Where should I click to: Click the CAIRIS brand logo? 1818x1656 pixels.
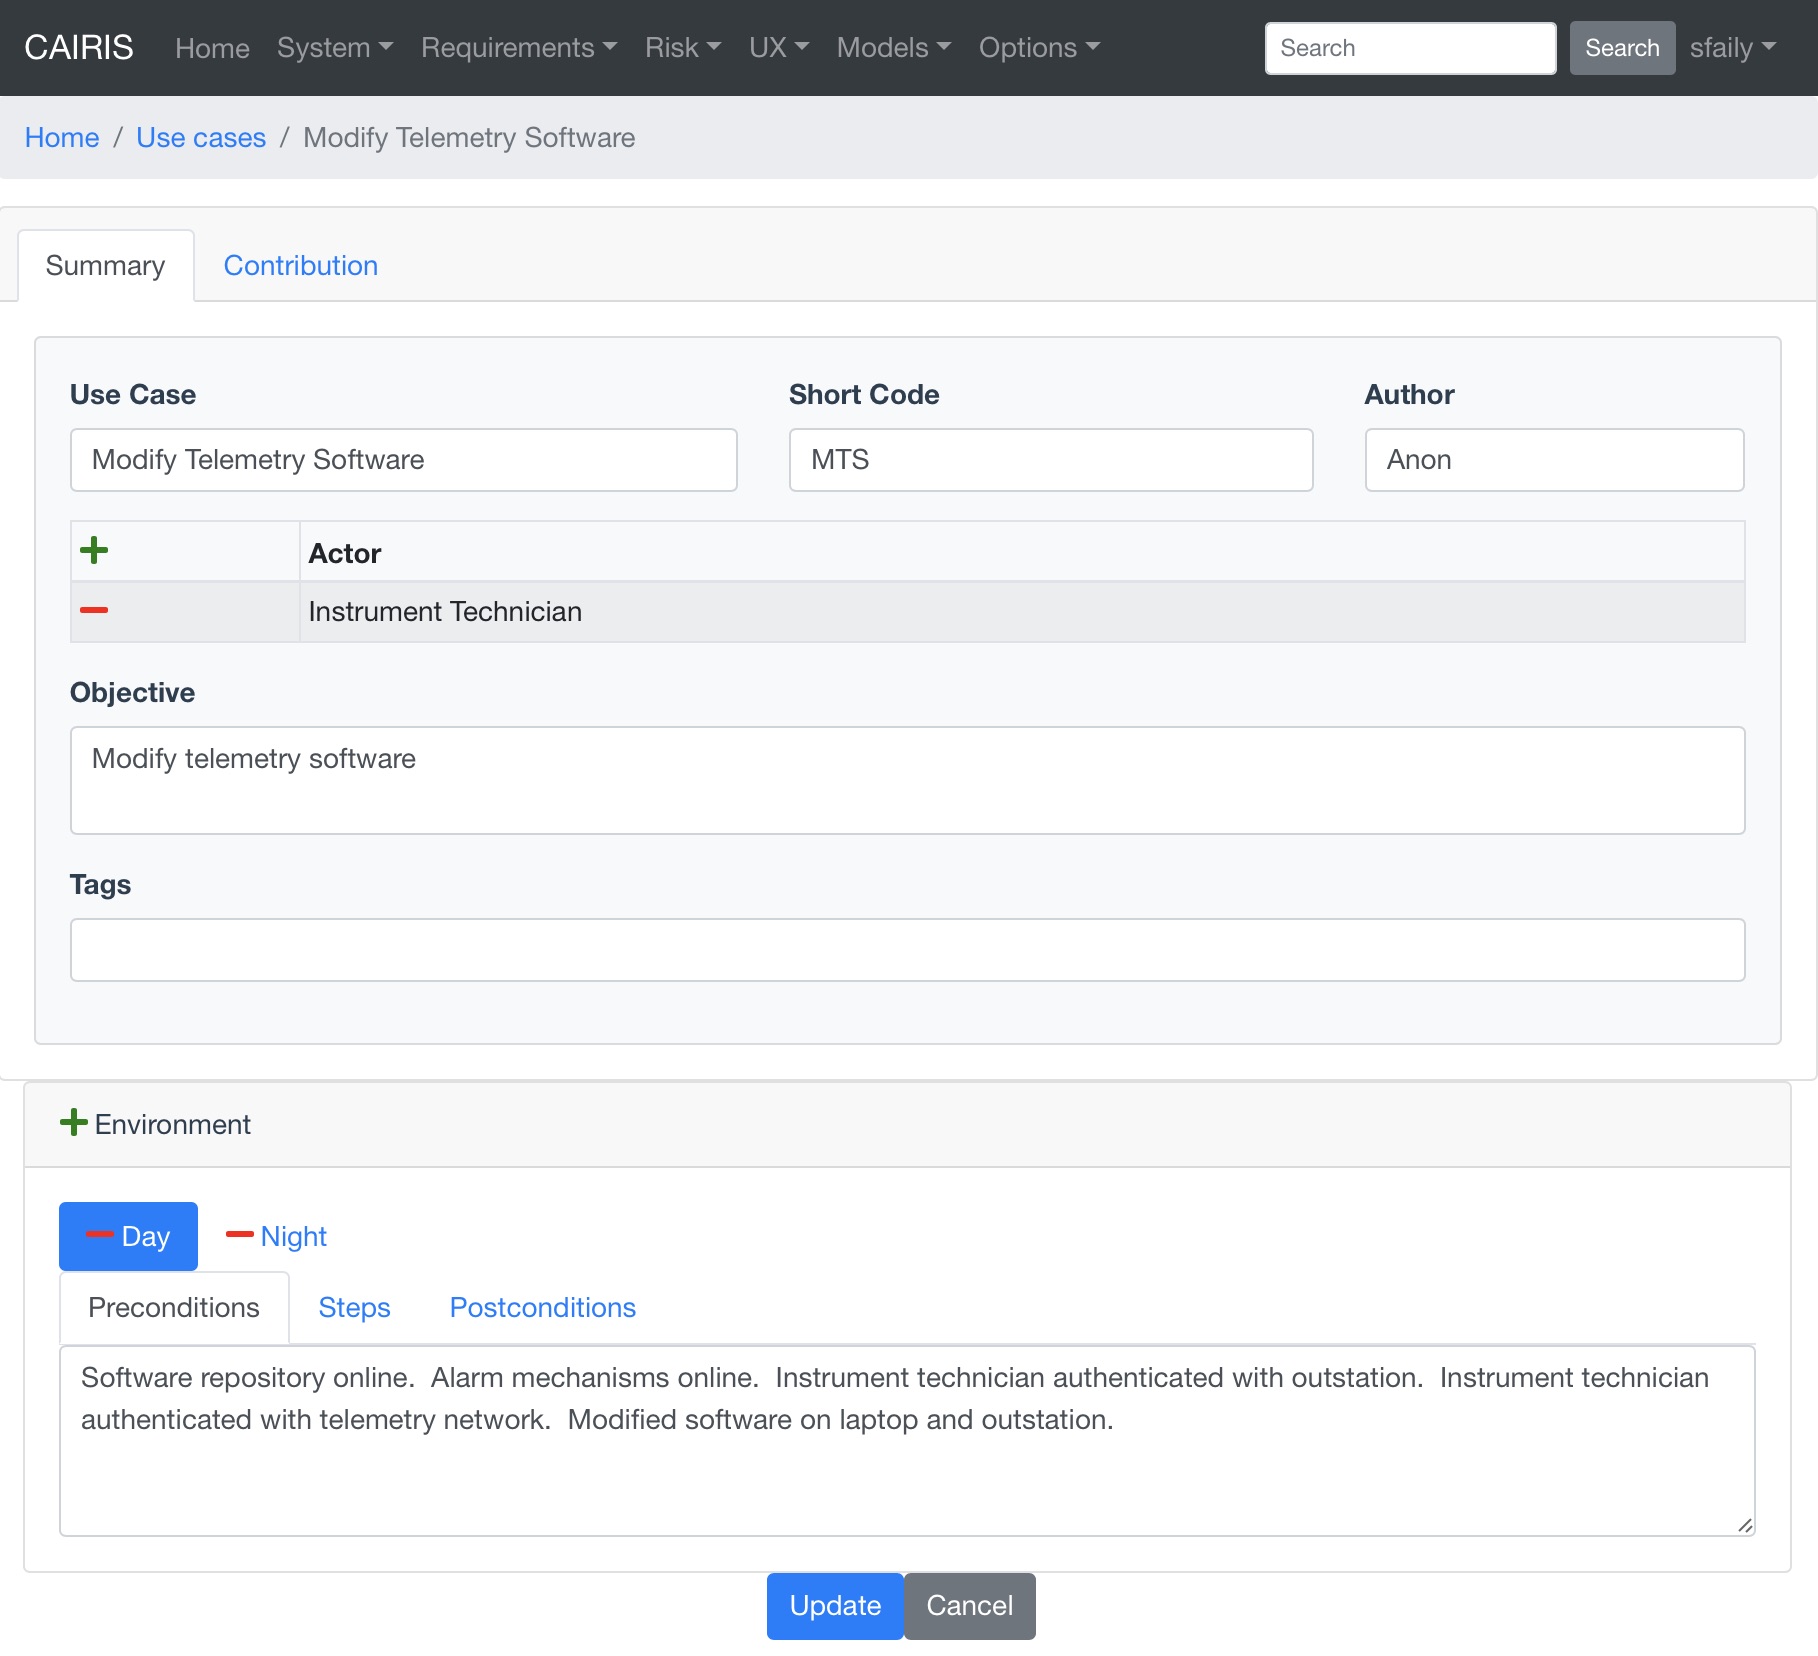(79, 48)
